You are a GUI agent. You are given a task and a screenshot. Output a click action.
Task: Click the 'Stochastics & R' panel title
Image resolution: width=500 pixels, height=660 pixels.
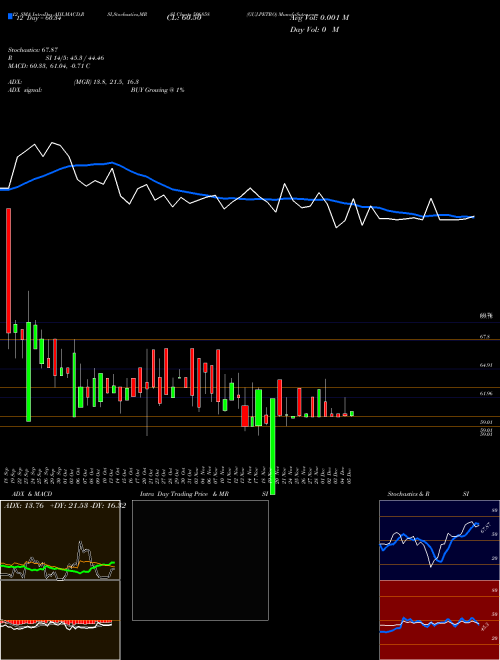tap(409, 494)
